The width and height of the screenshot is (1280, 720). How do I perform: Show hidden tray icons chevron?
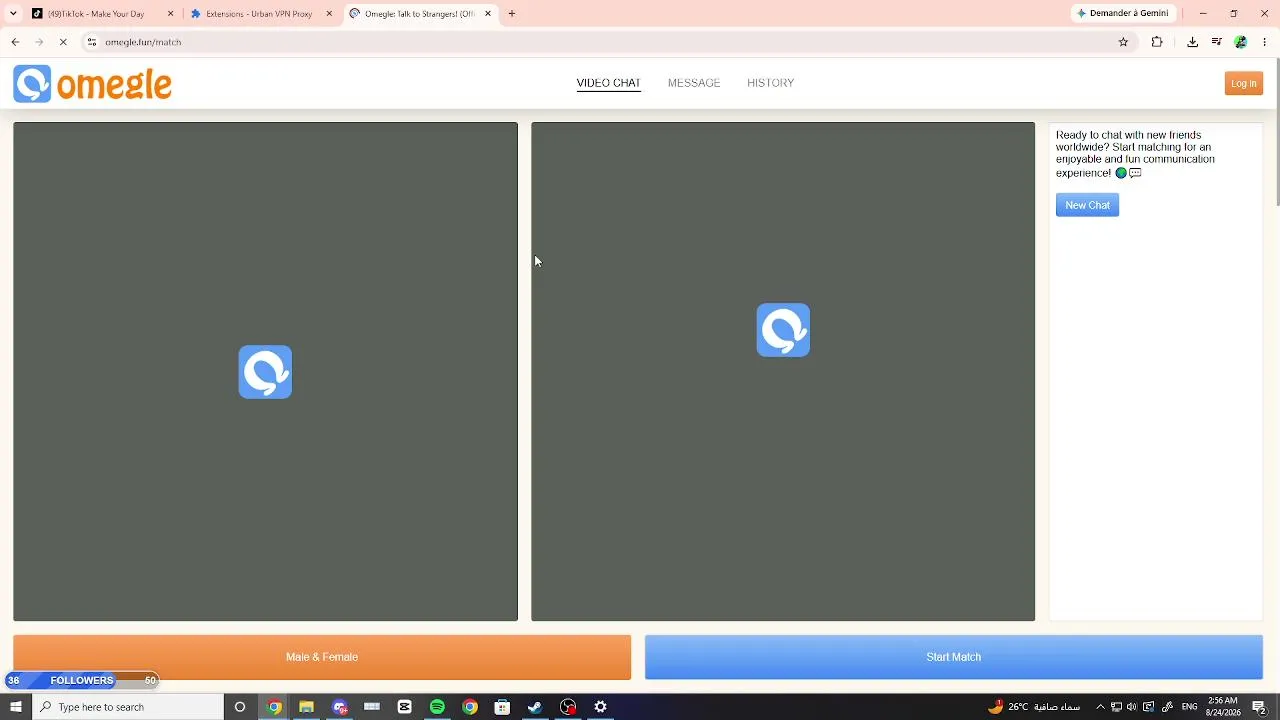click(x=1100, y=707)
